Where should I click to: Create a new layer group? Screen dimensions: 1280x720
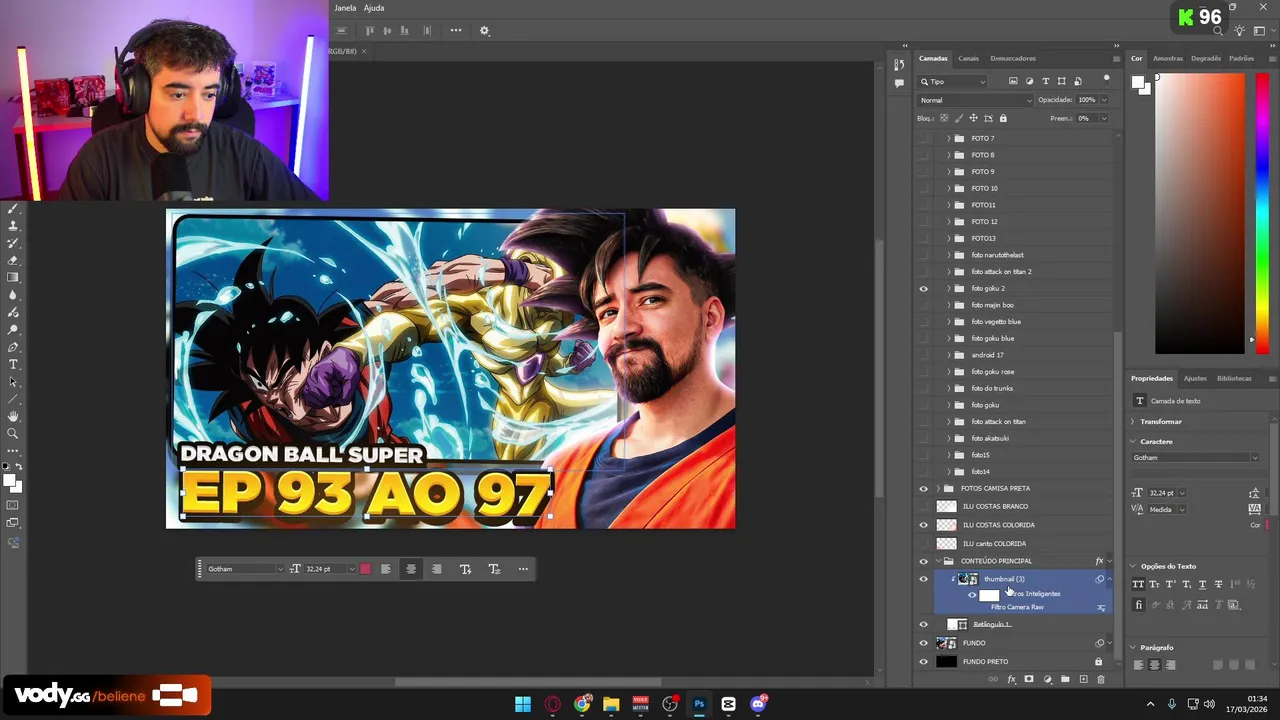1065,680
